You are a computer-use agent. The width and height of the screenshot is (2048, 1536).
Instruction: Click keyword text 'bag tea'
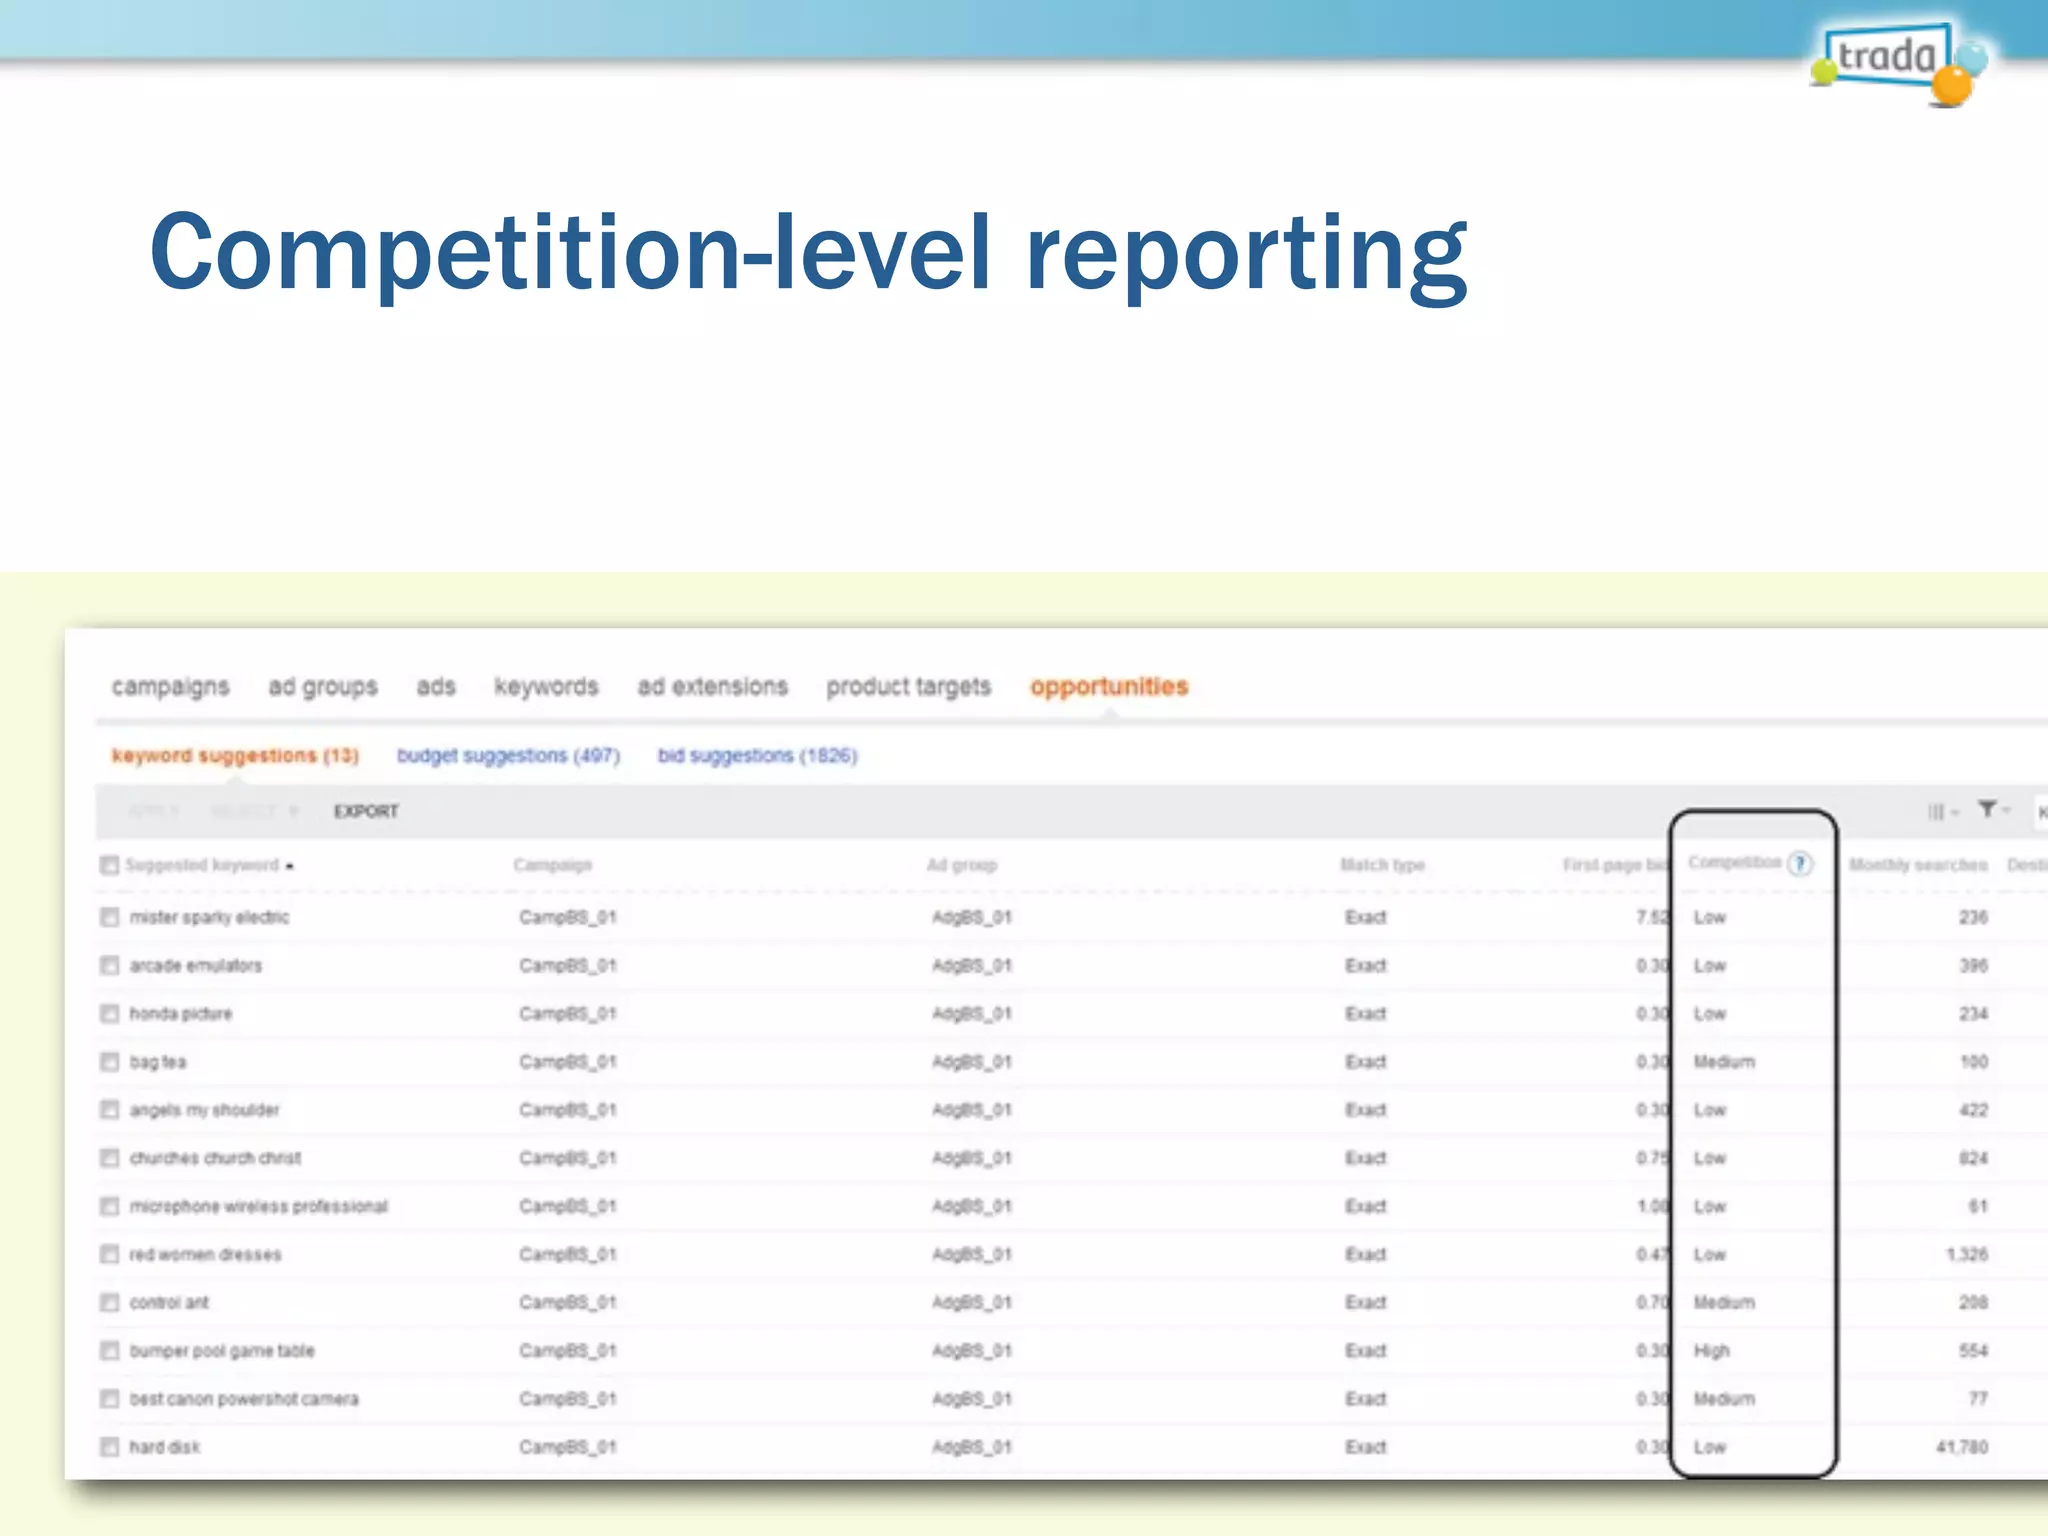pos(157,1062)
